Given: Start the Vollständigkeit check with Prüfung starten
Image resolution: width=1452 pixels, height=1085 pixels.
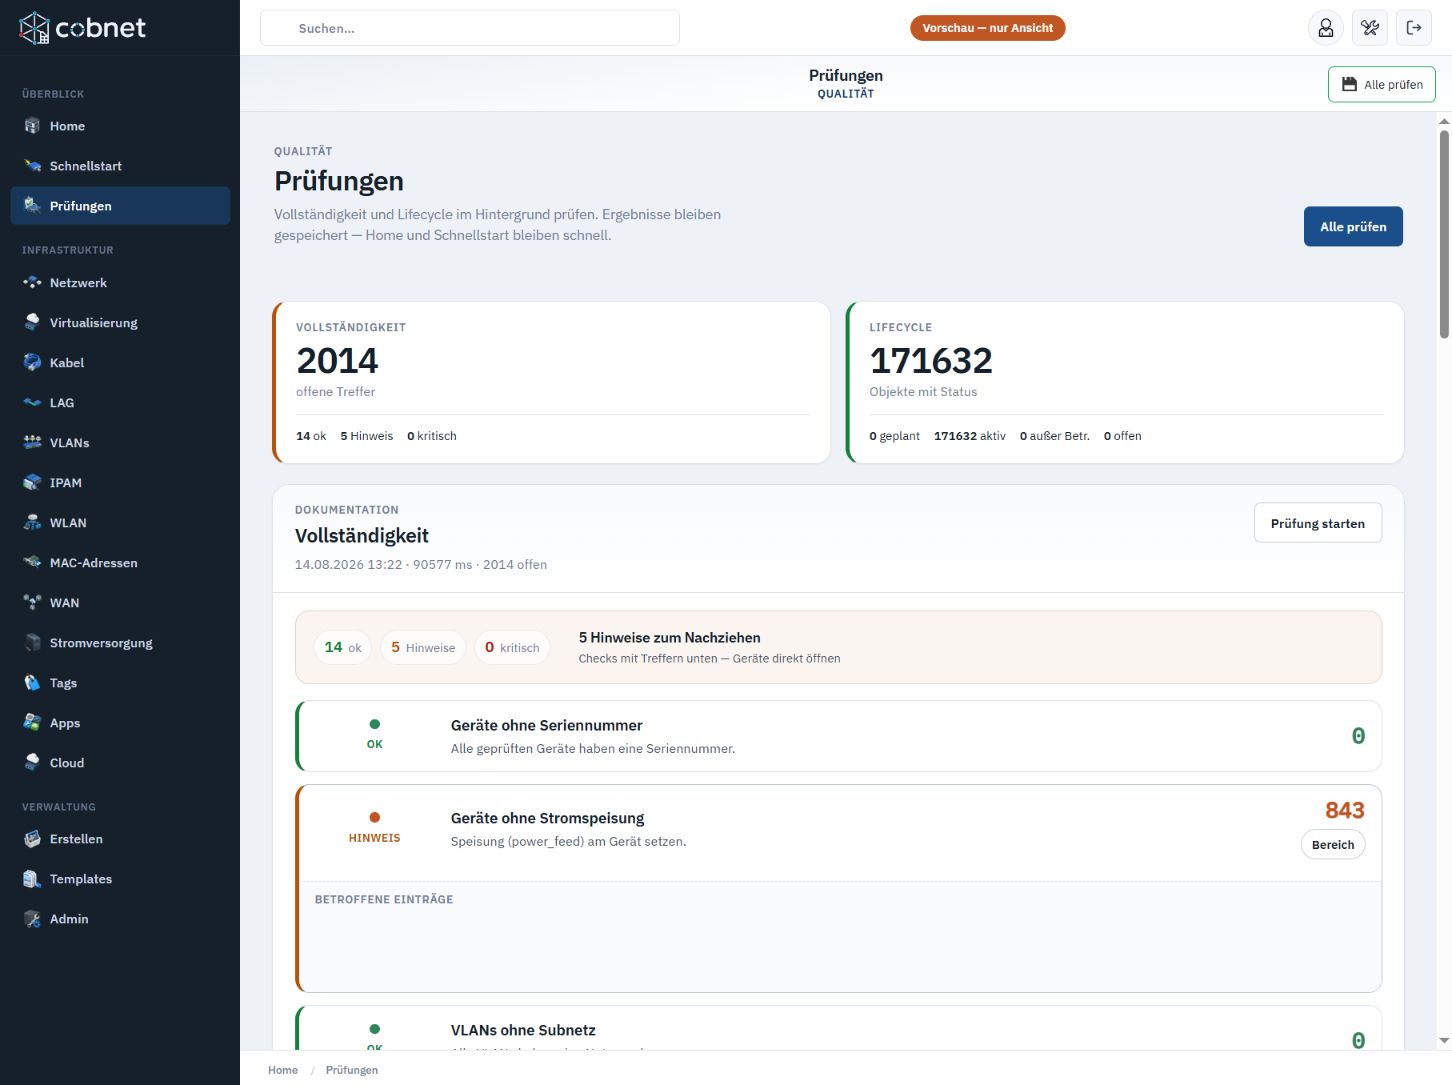Looking at the screenshot, I should (1318, 523).
